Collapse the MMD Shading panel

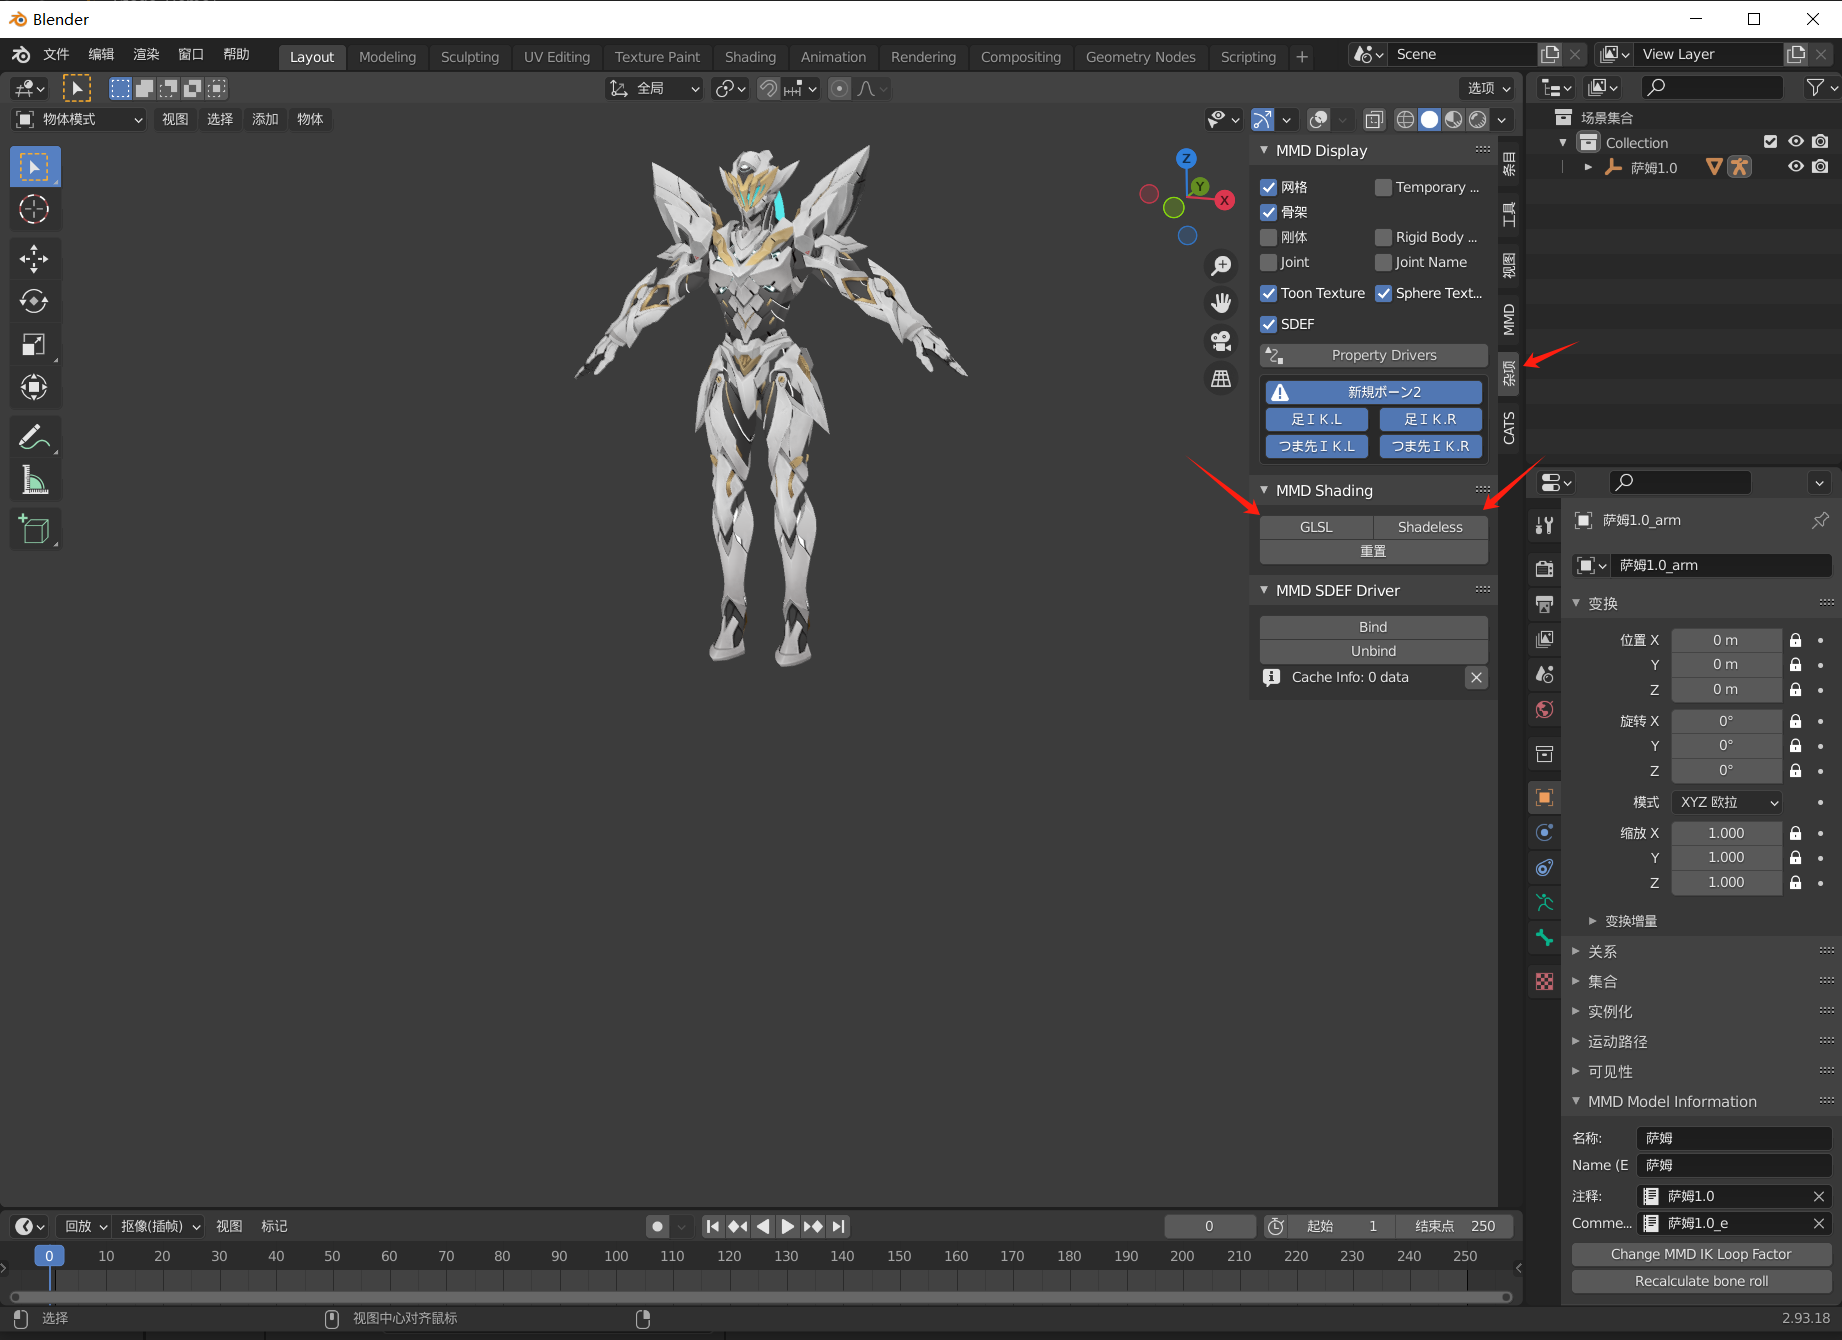tap(1264, 490)
